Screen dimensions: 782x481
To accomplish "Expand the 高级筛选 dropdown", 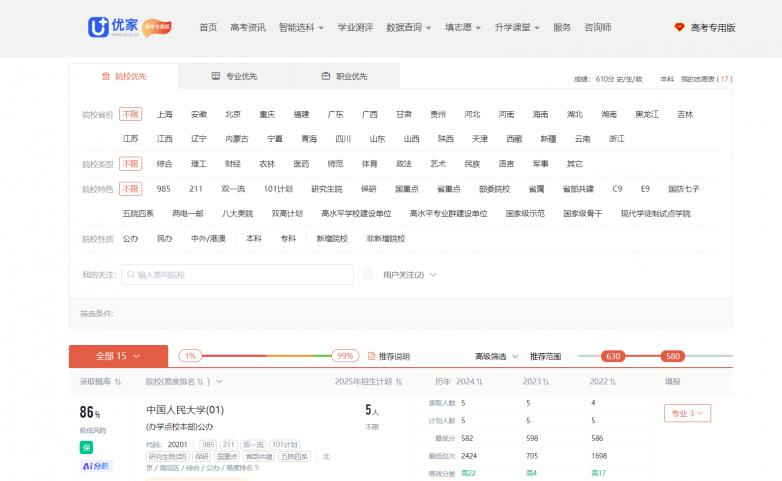I will (x=496, y=356).
